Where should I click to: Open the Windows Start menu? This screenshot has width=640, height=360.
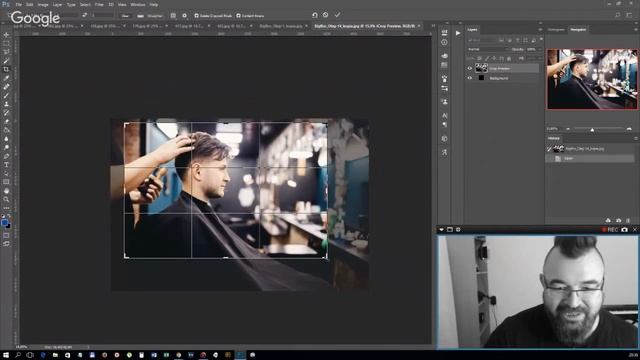point(6,355)
